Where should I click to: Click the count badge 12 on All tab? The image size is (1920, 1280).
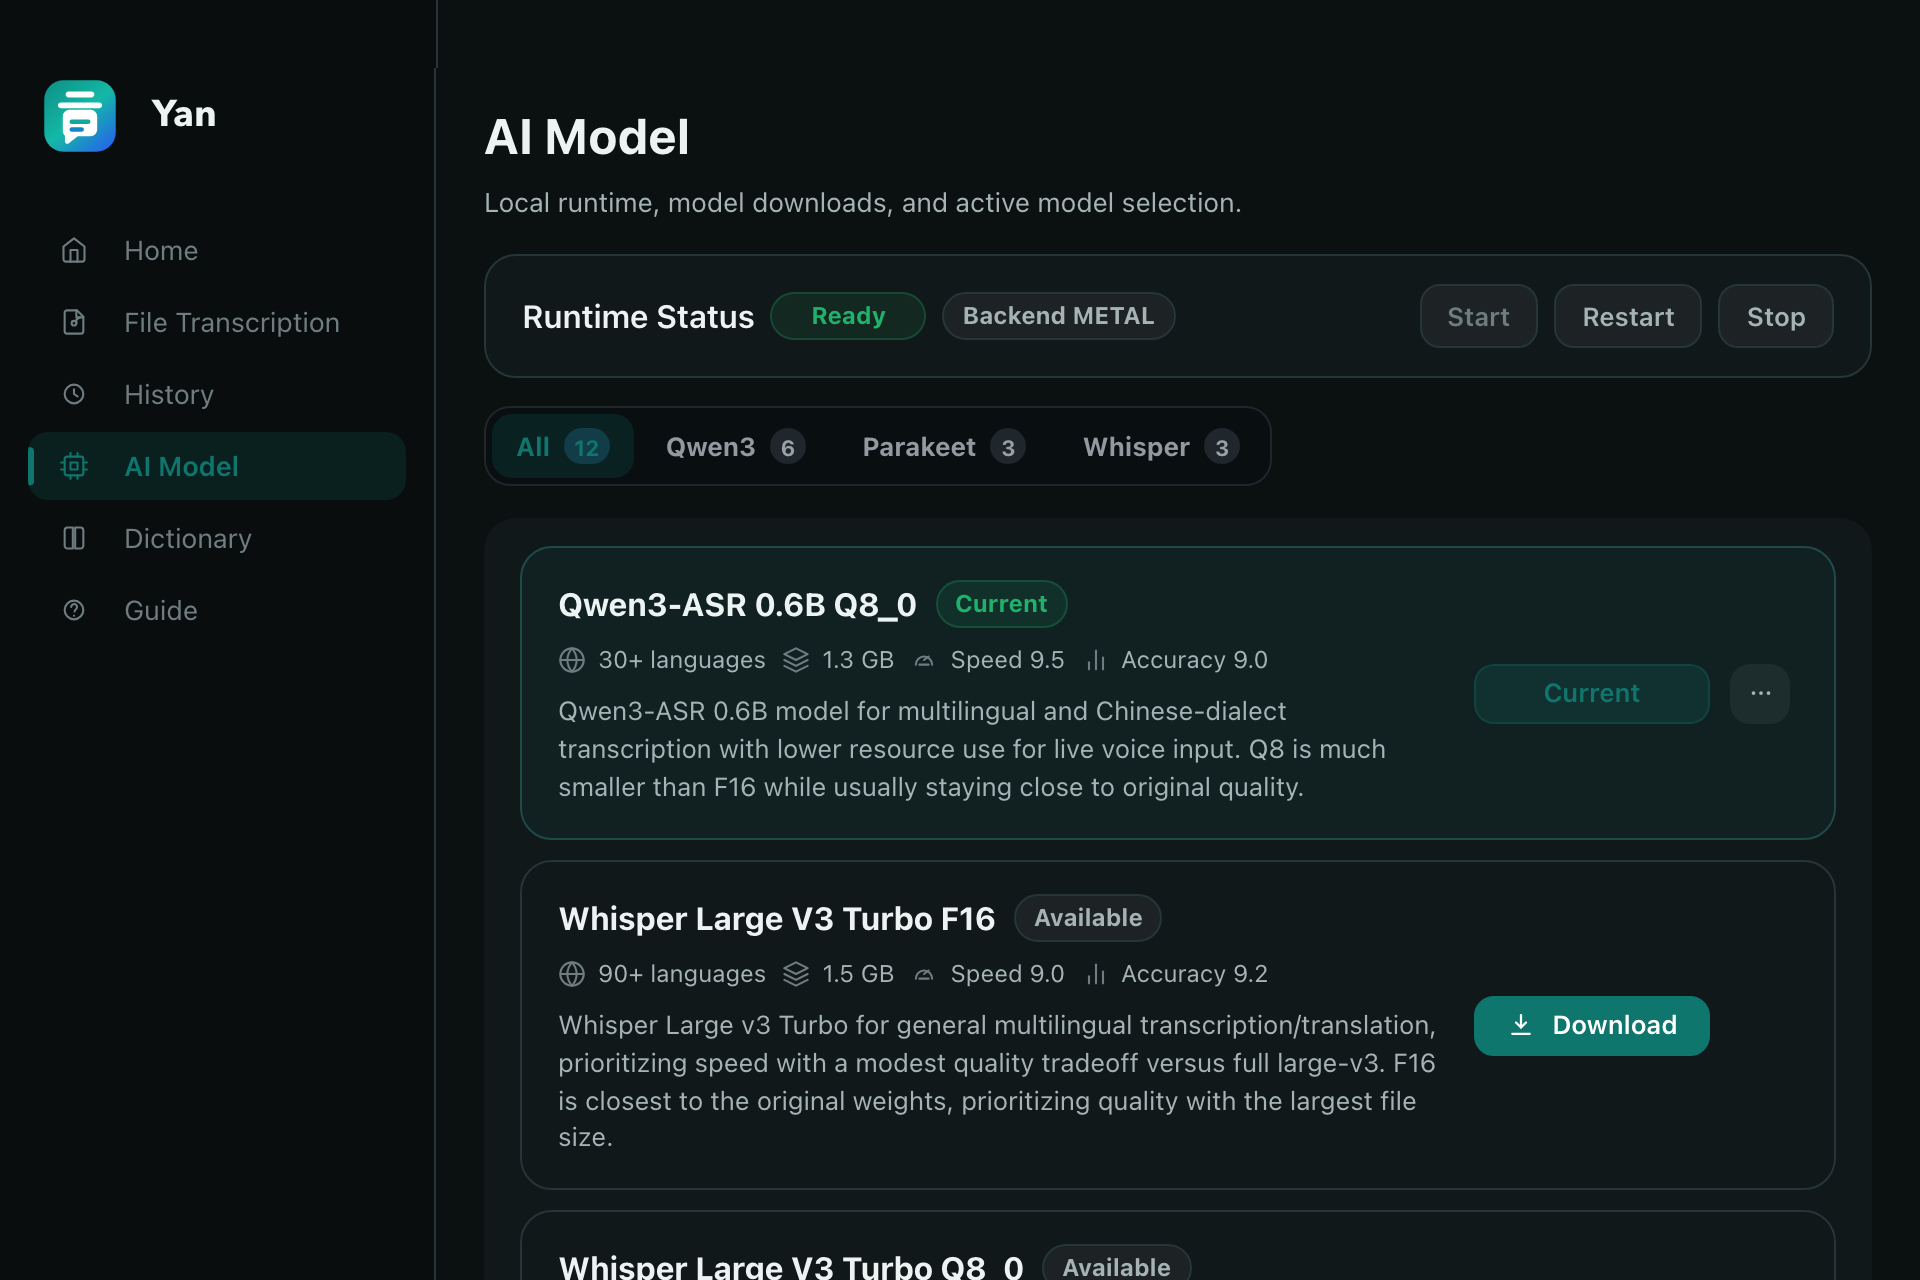[586, 447]
